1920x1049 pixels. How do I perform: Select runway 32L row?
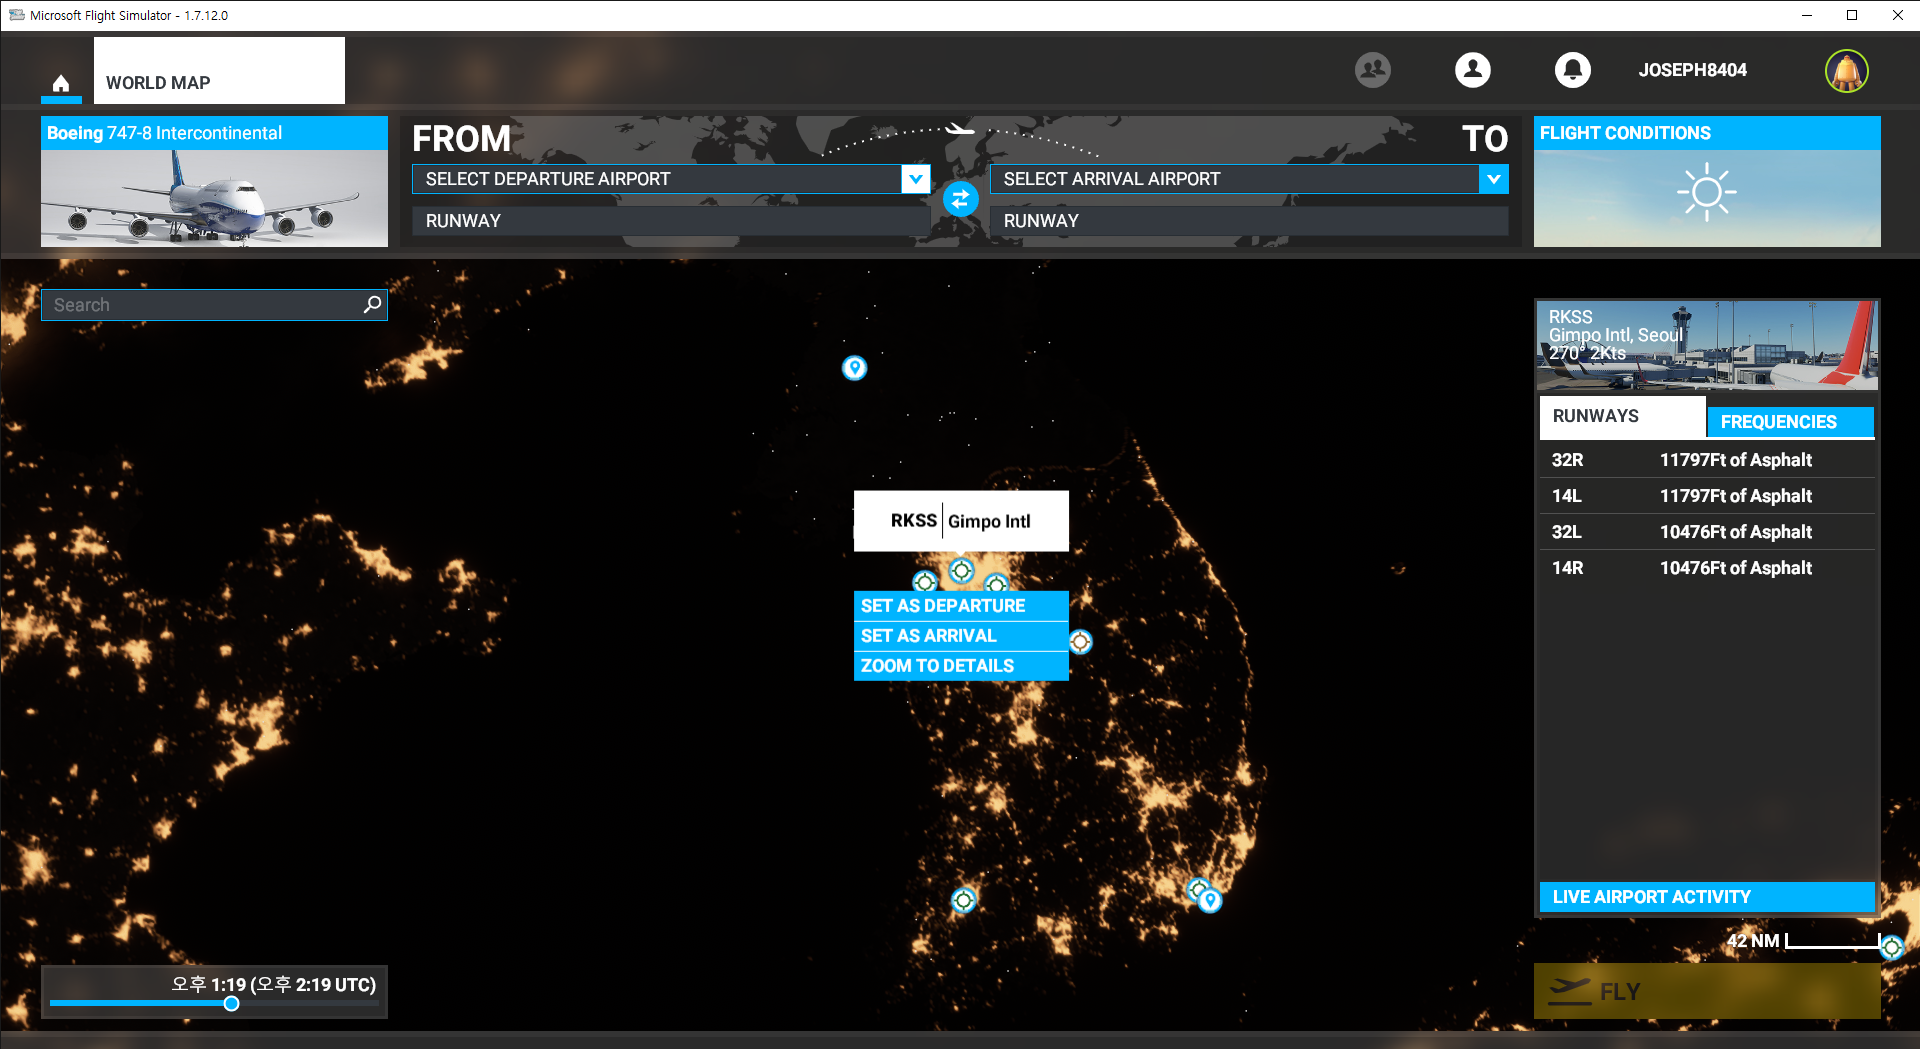click(x=1707, y=532)
